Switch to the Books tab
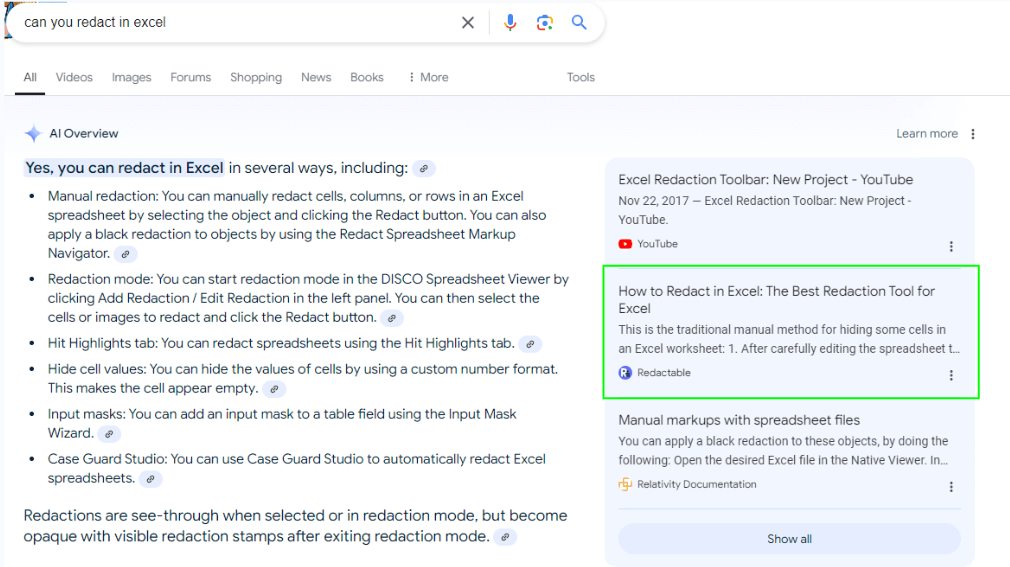The width and height of the screenshot is (1010, 567). (x=367, y=77)
